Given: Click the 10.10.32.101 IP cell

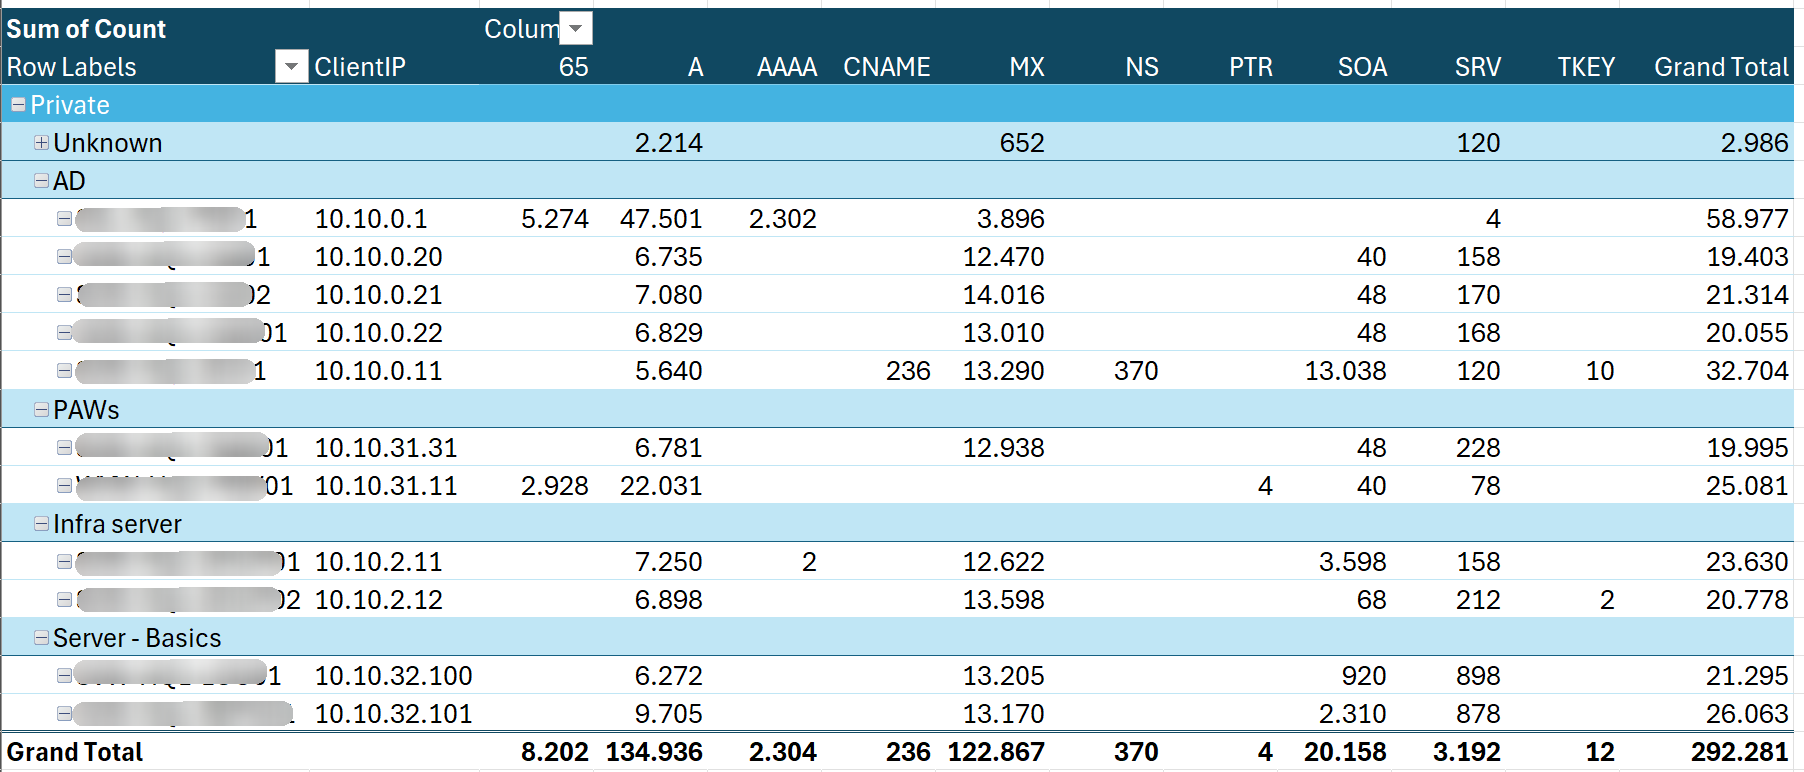Looking at the screenshot, I should click(393, 714).
